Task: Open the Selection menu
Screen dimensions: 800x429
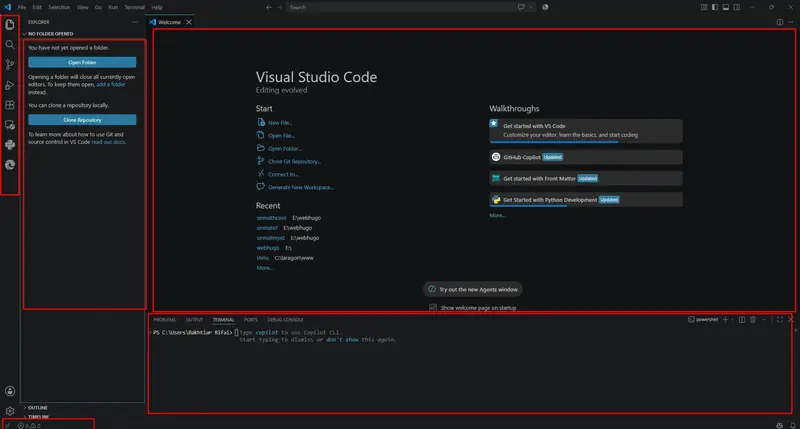Action: [59, 7]
